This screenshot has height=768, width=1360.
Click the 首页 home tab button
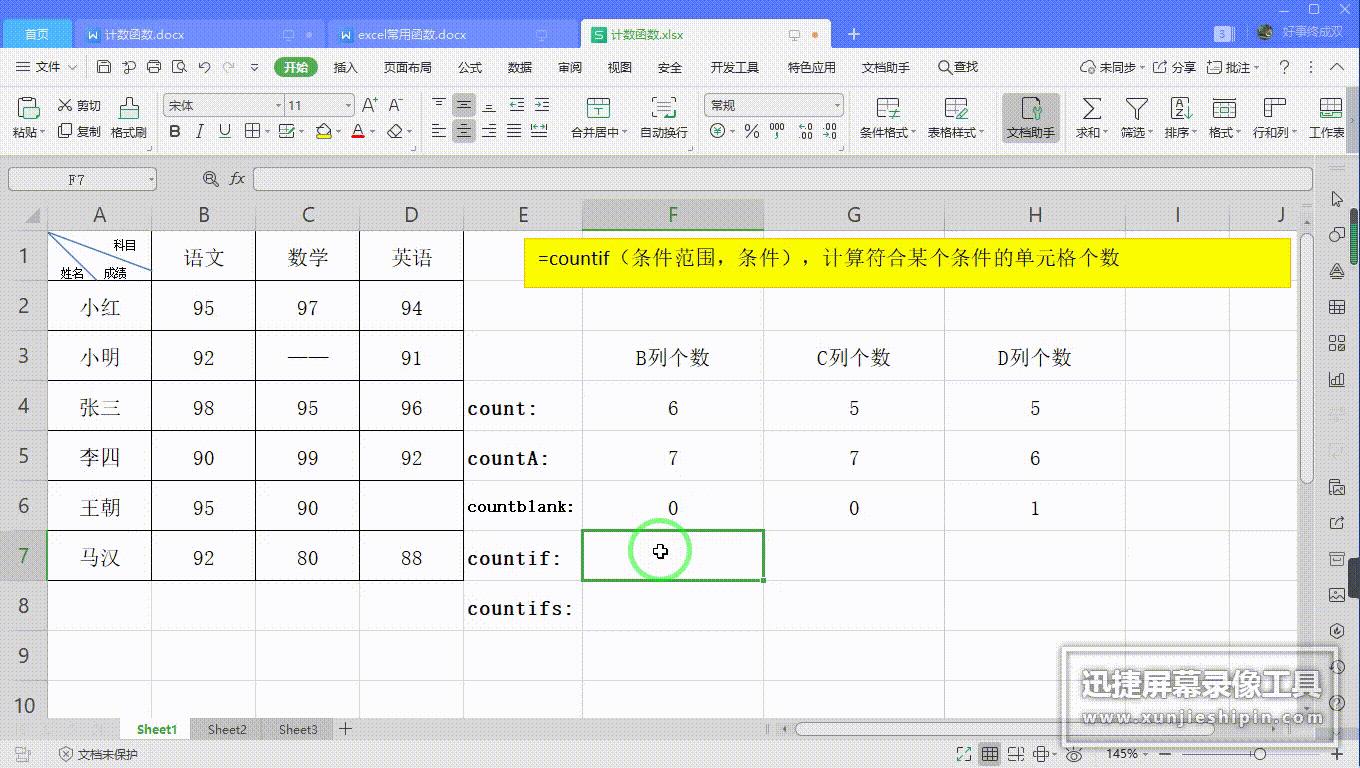[x=37, y=34]
